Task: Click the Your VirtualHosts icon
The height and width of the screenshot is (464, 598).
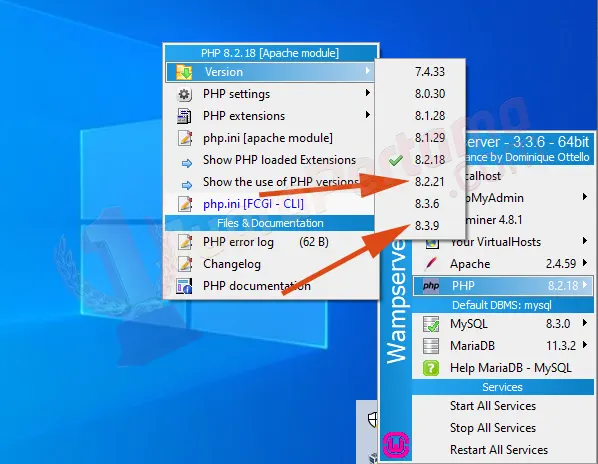Action: tap(432, 243)
